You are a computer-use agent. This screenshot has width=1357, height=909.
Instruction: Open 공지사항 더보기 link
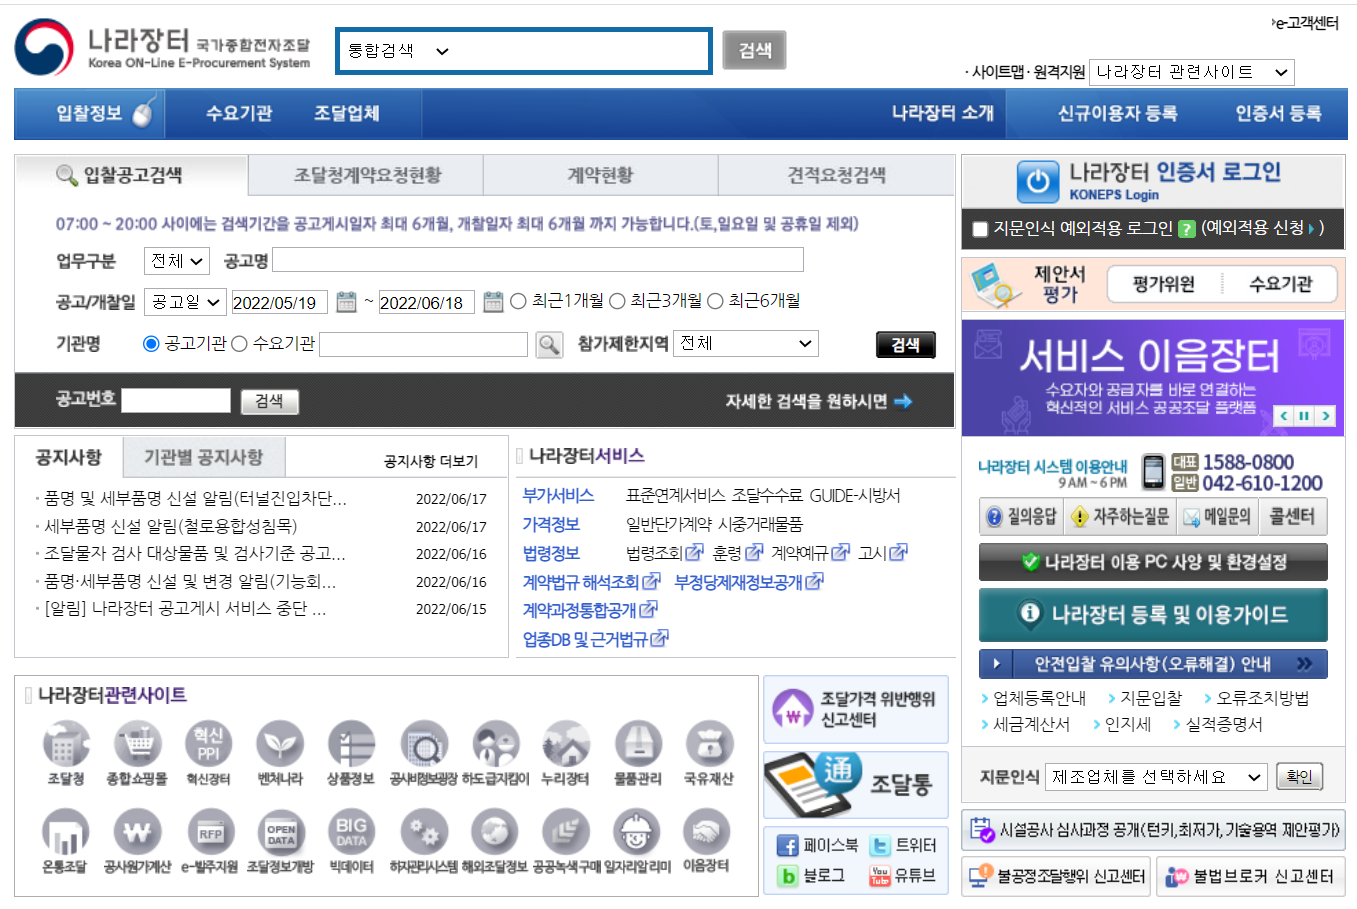[430, 461]
